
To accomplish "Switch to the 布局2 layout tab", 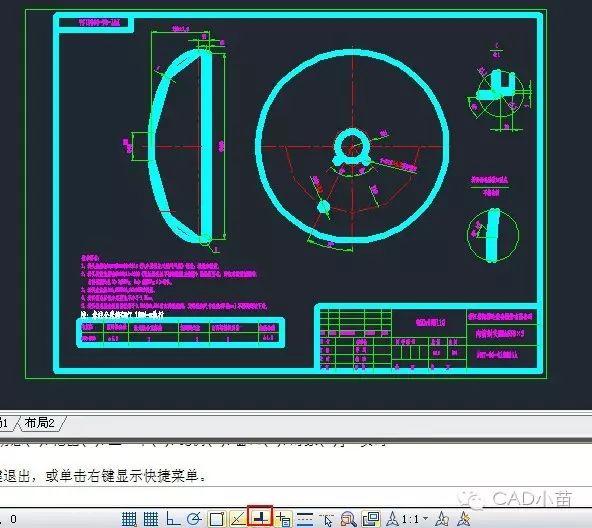I will tap(40, 423).
